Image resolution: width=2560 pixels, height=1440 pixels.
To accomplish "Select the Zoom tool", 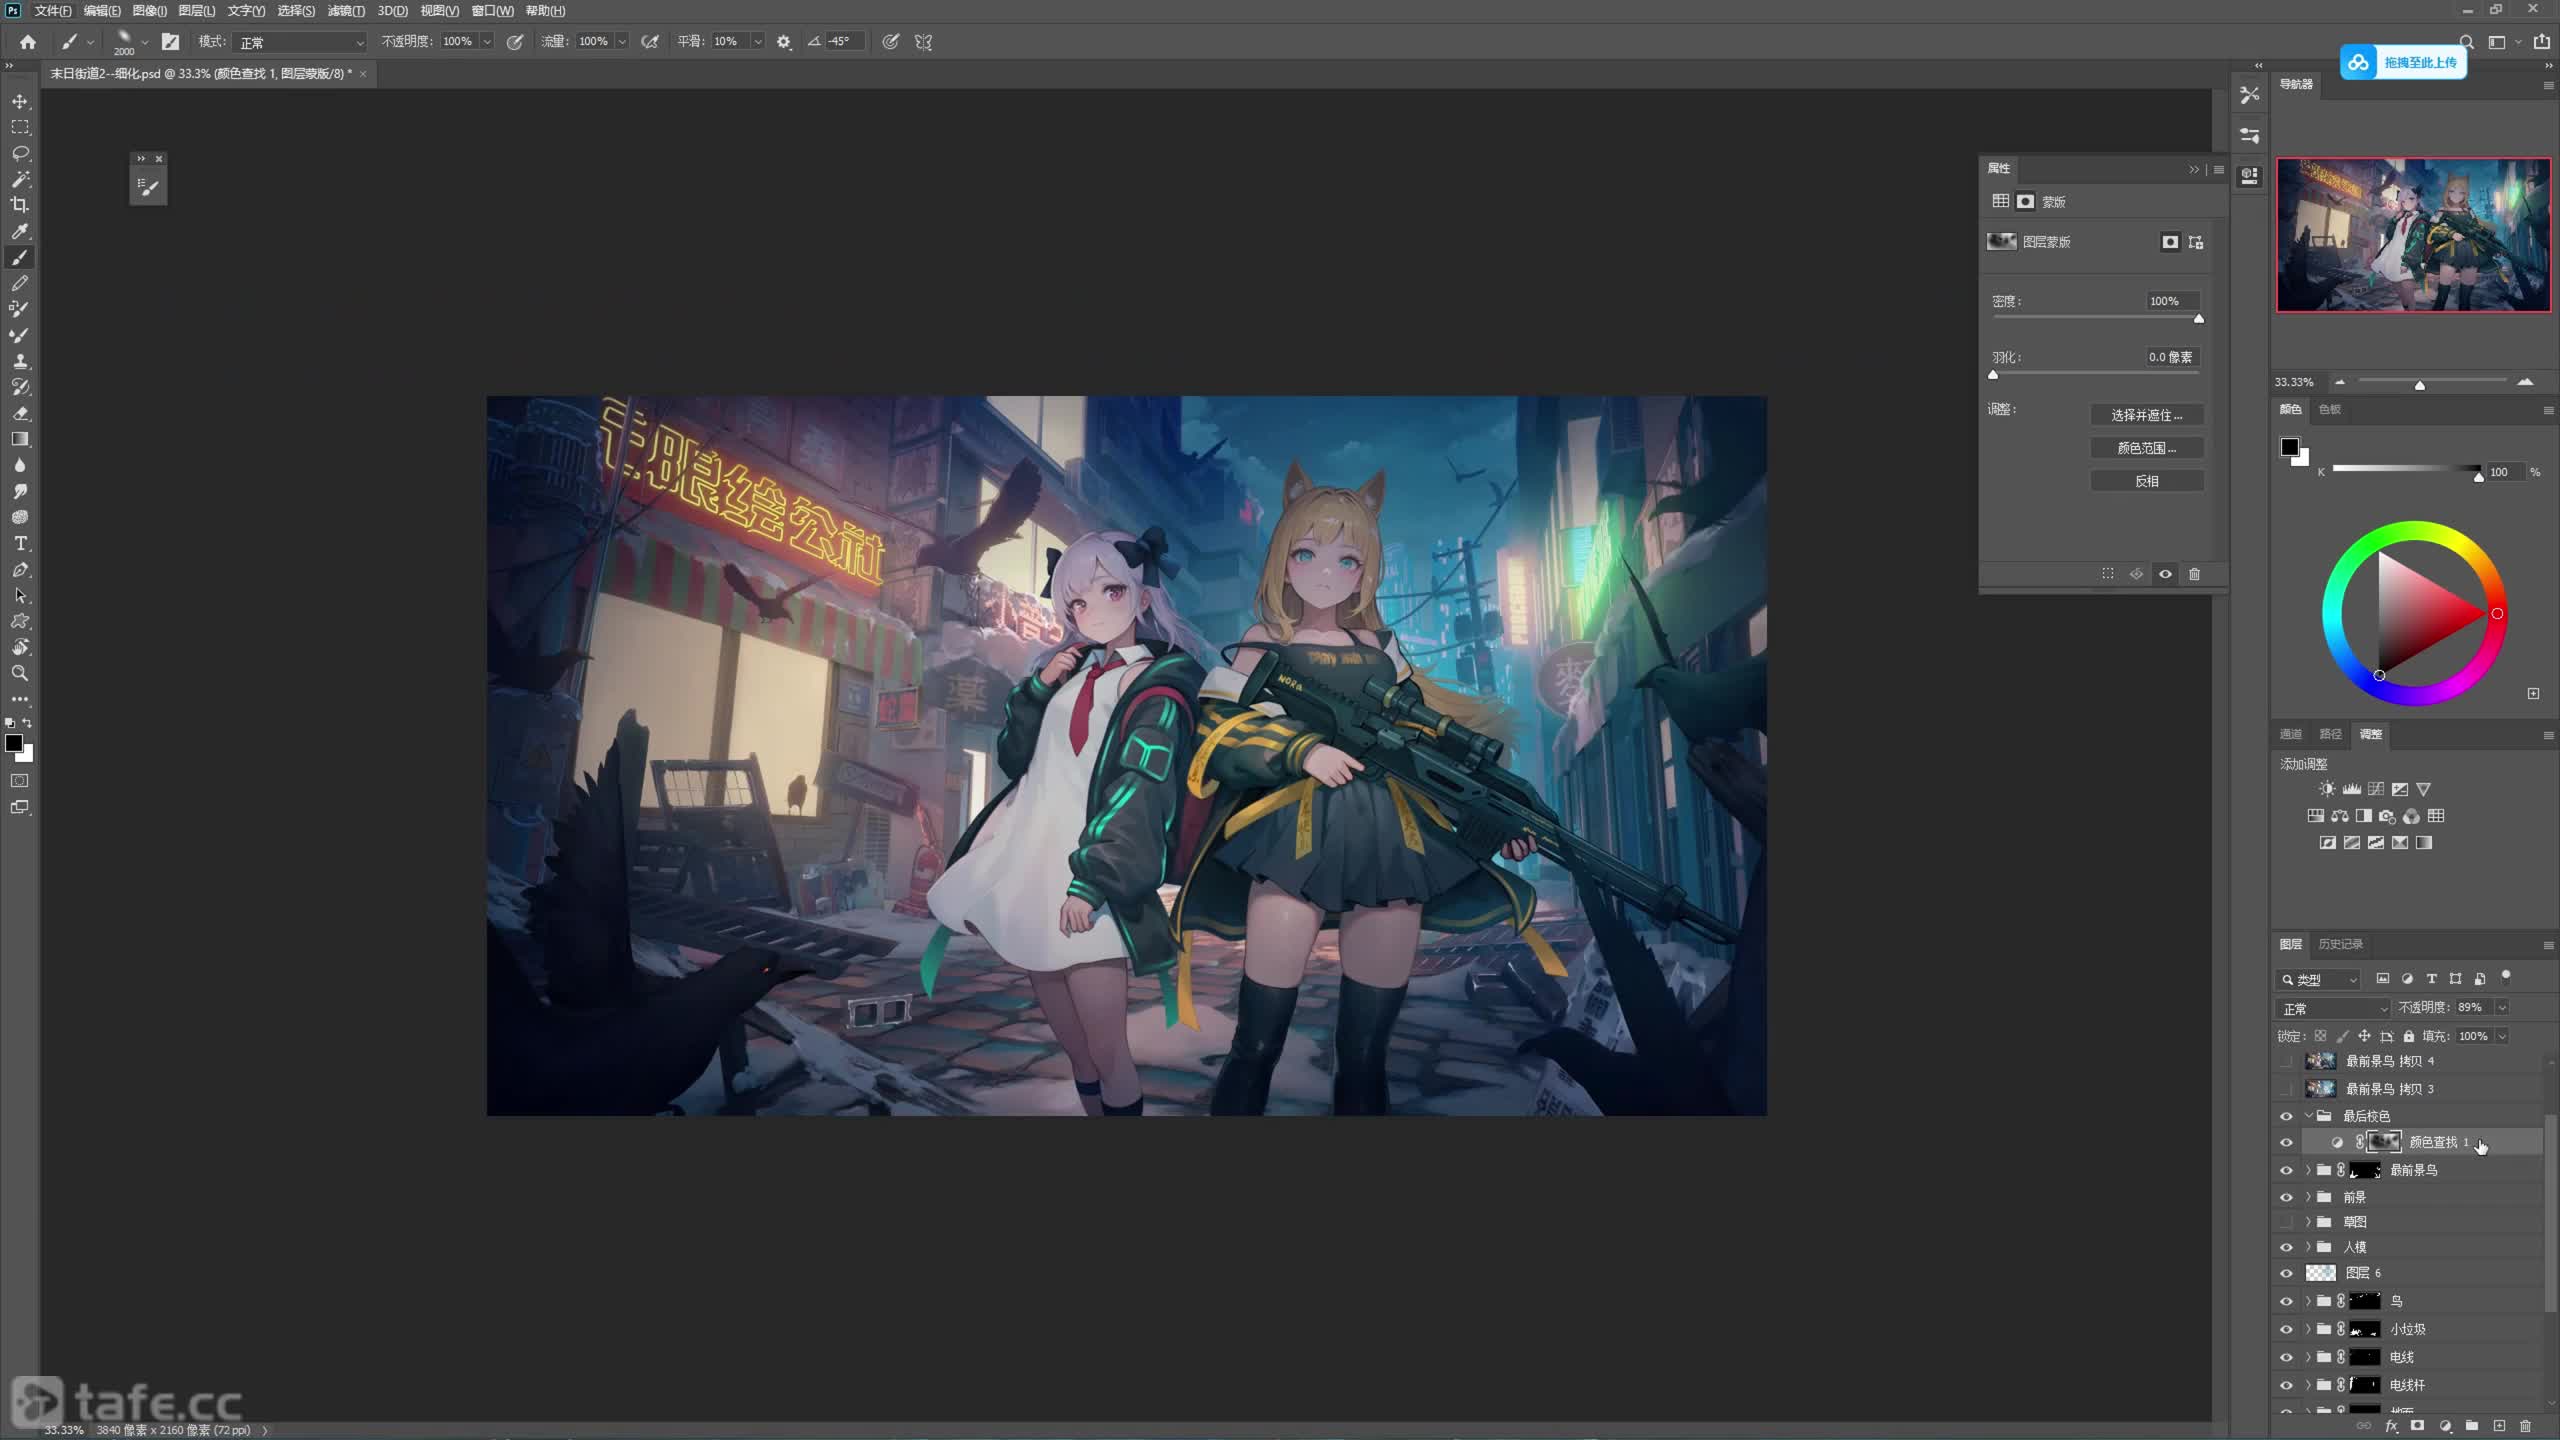I will (x=20, y=673).
